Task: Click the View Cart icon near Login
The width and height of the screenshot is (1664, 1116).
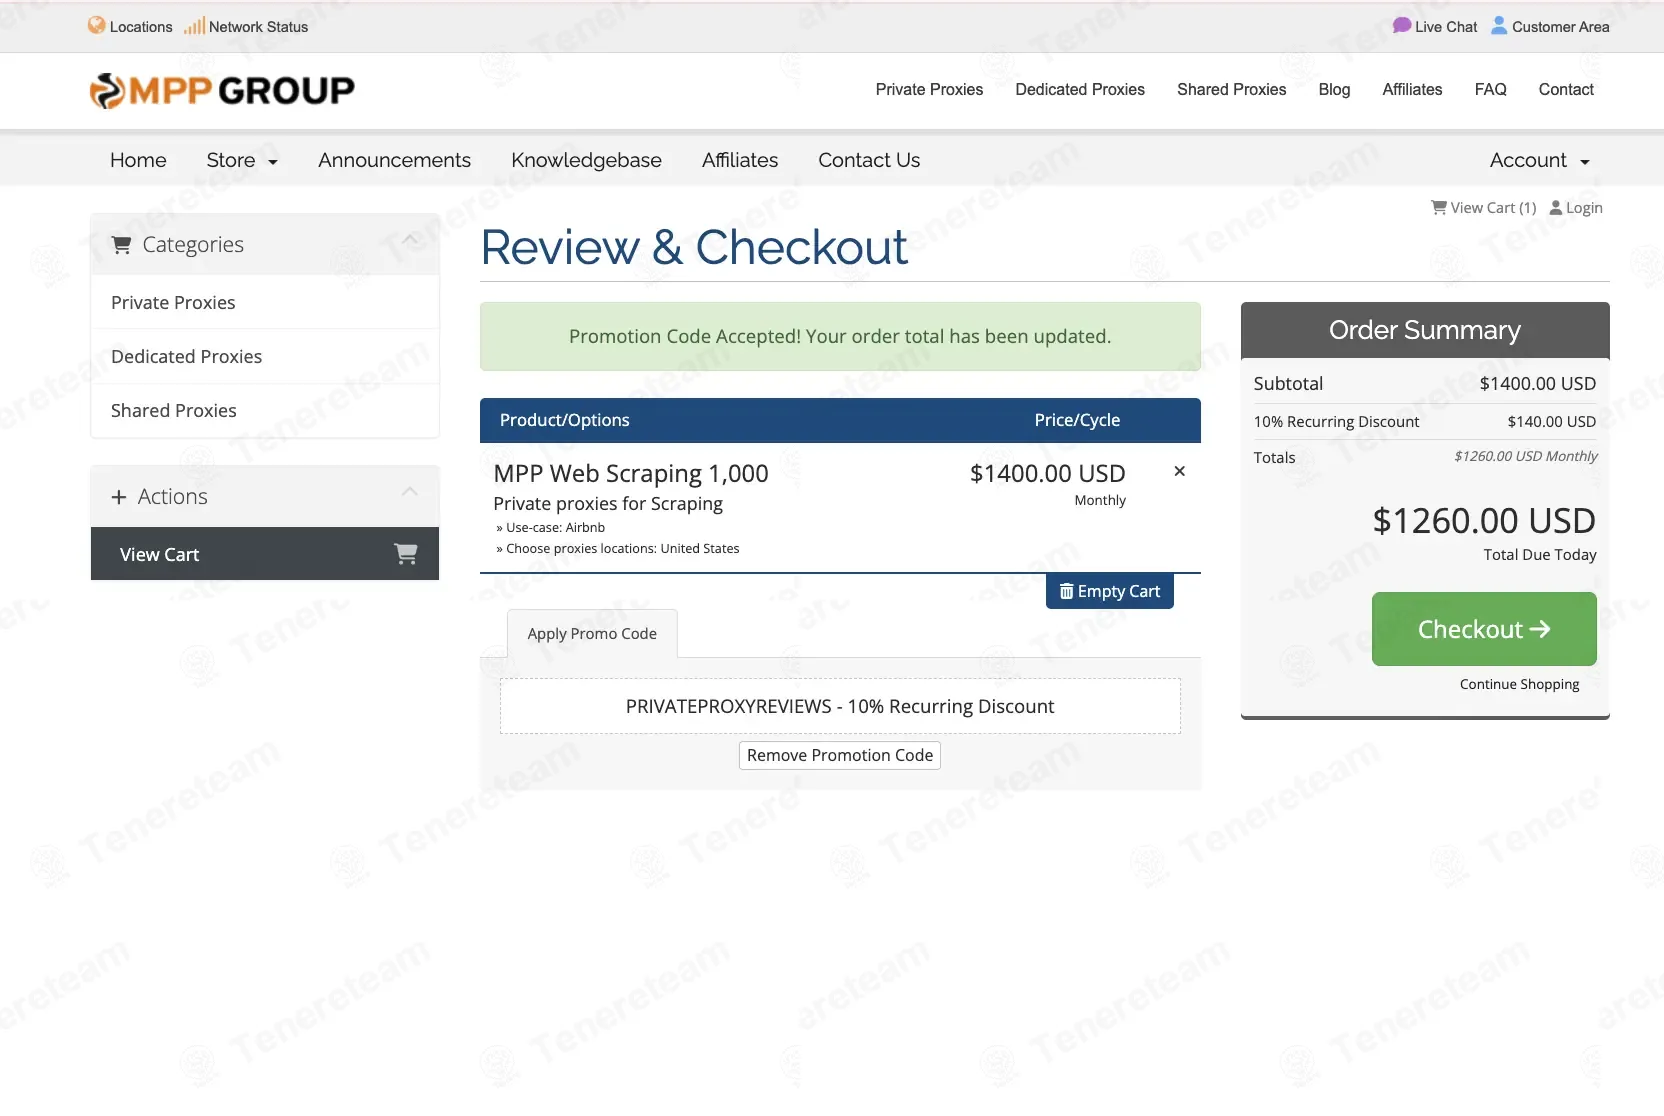Action: [1439, 207]
